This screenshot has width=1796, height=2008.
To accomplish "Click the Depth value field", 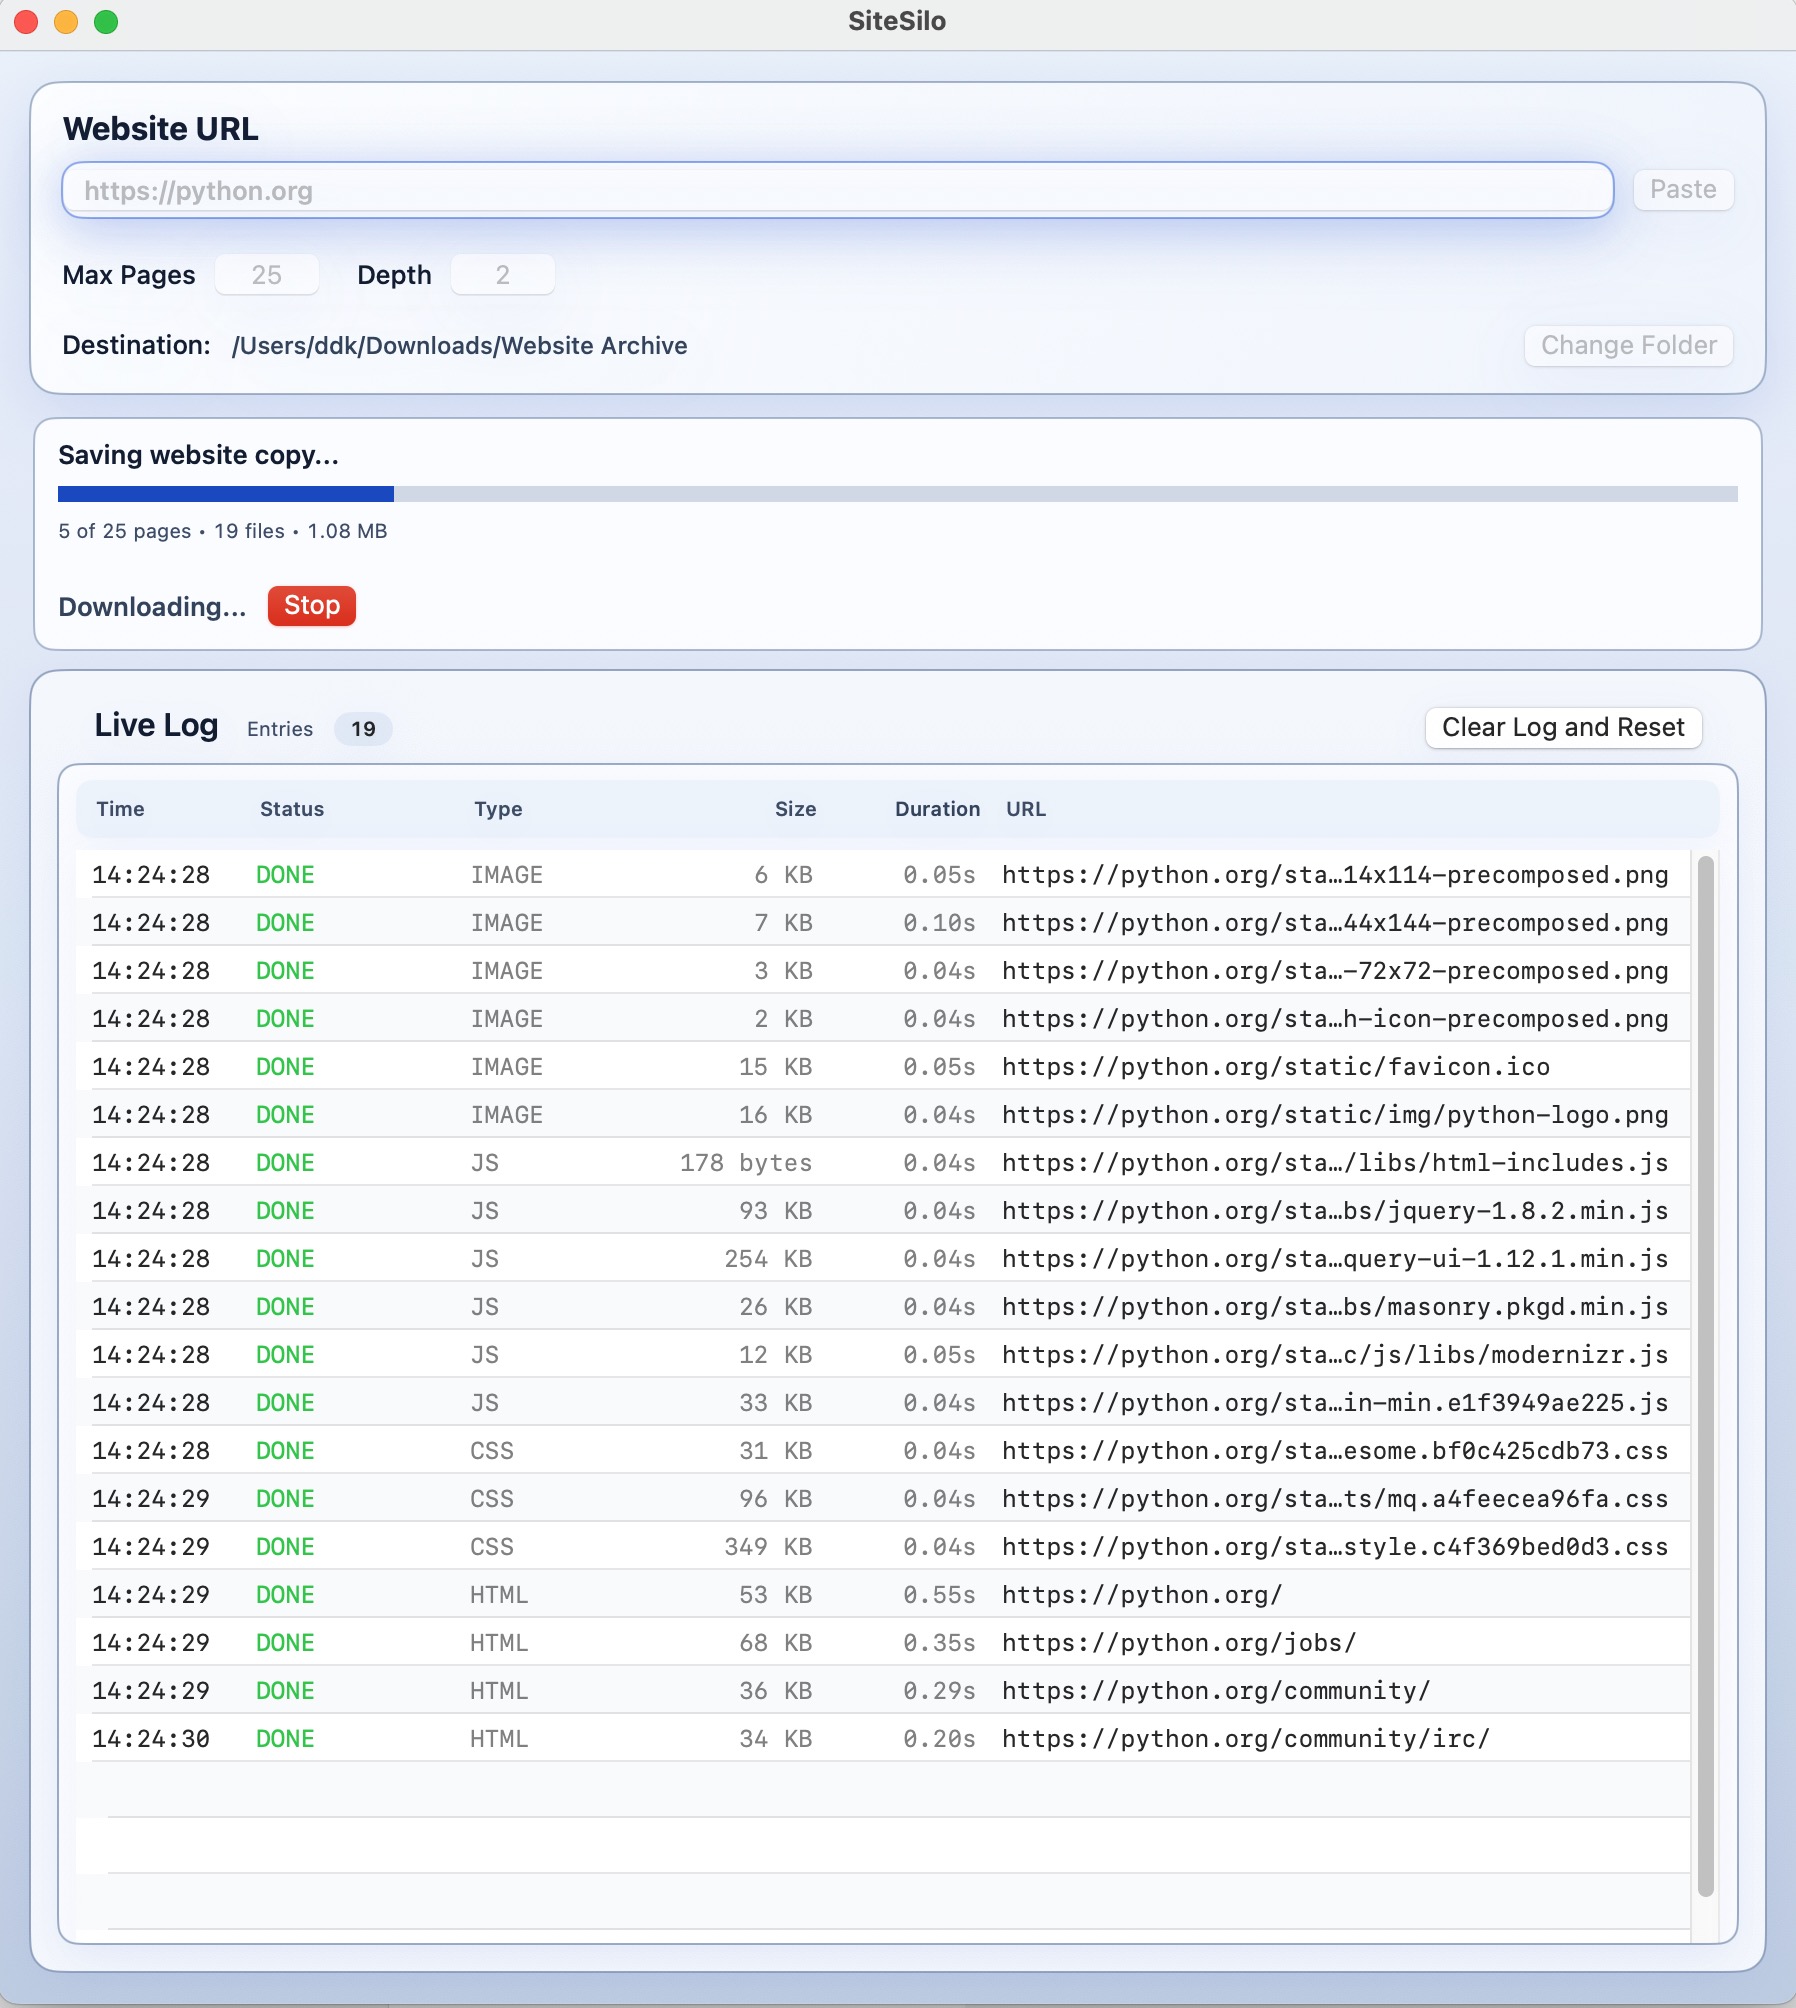I will [x=502, y=275].
